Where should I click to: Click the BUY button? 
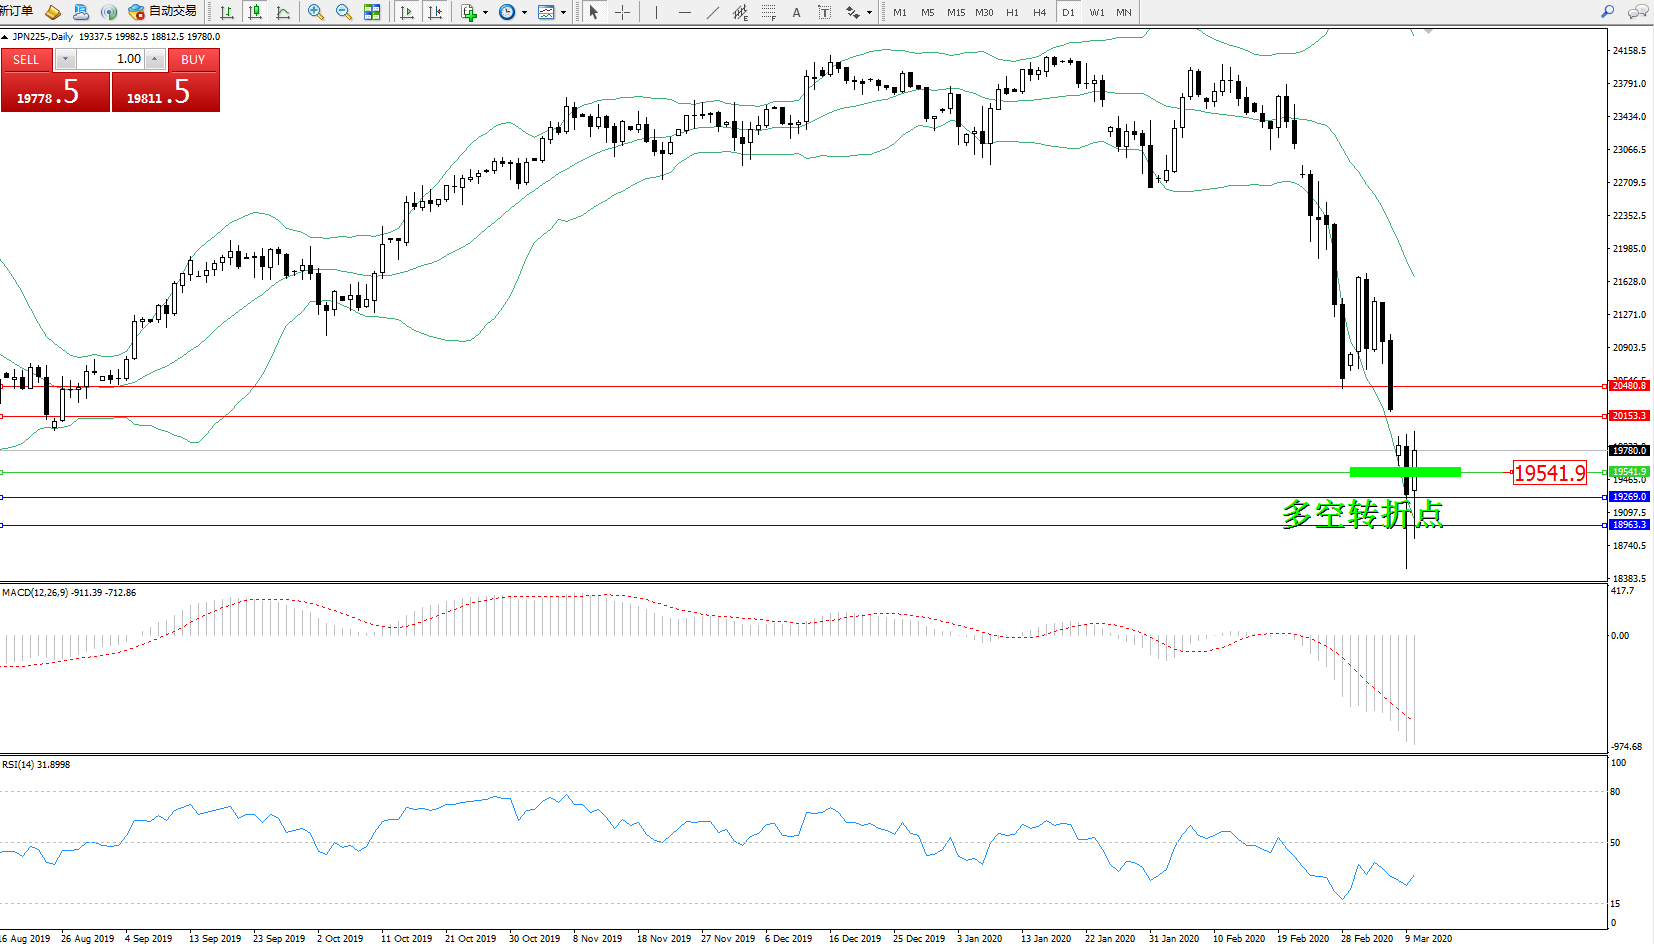193,60
